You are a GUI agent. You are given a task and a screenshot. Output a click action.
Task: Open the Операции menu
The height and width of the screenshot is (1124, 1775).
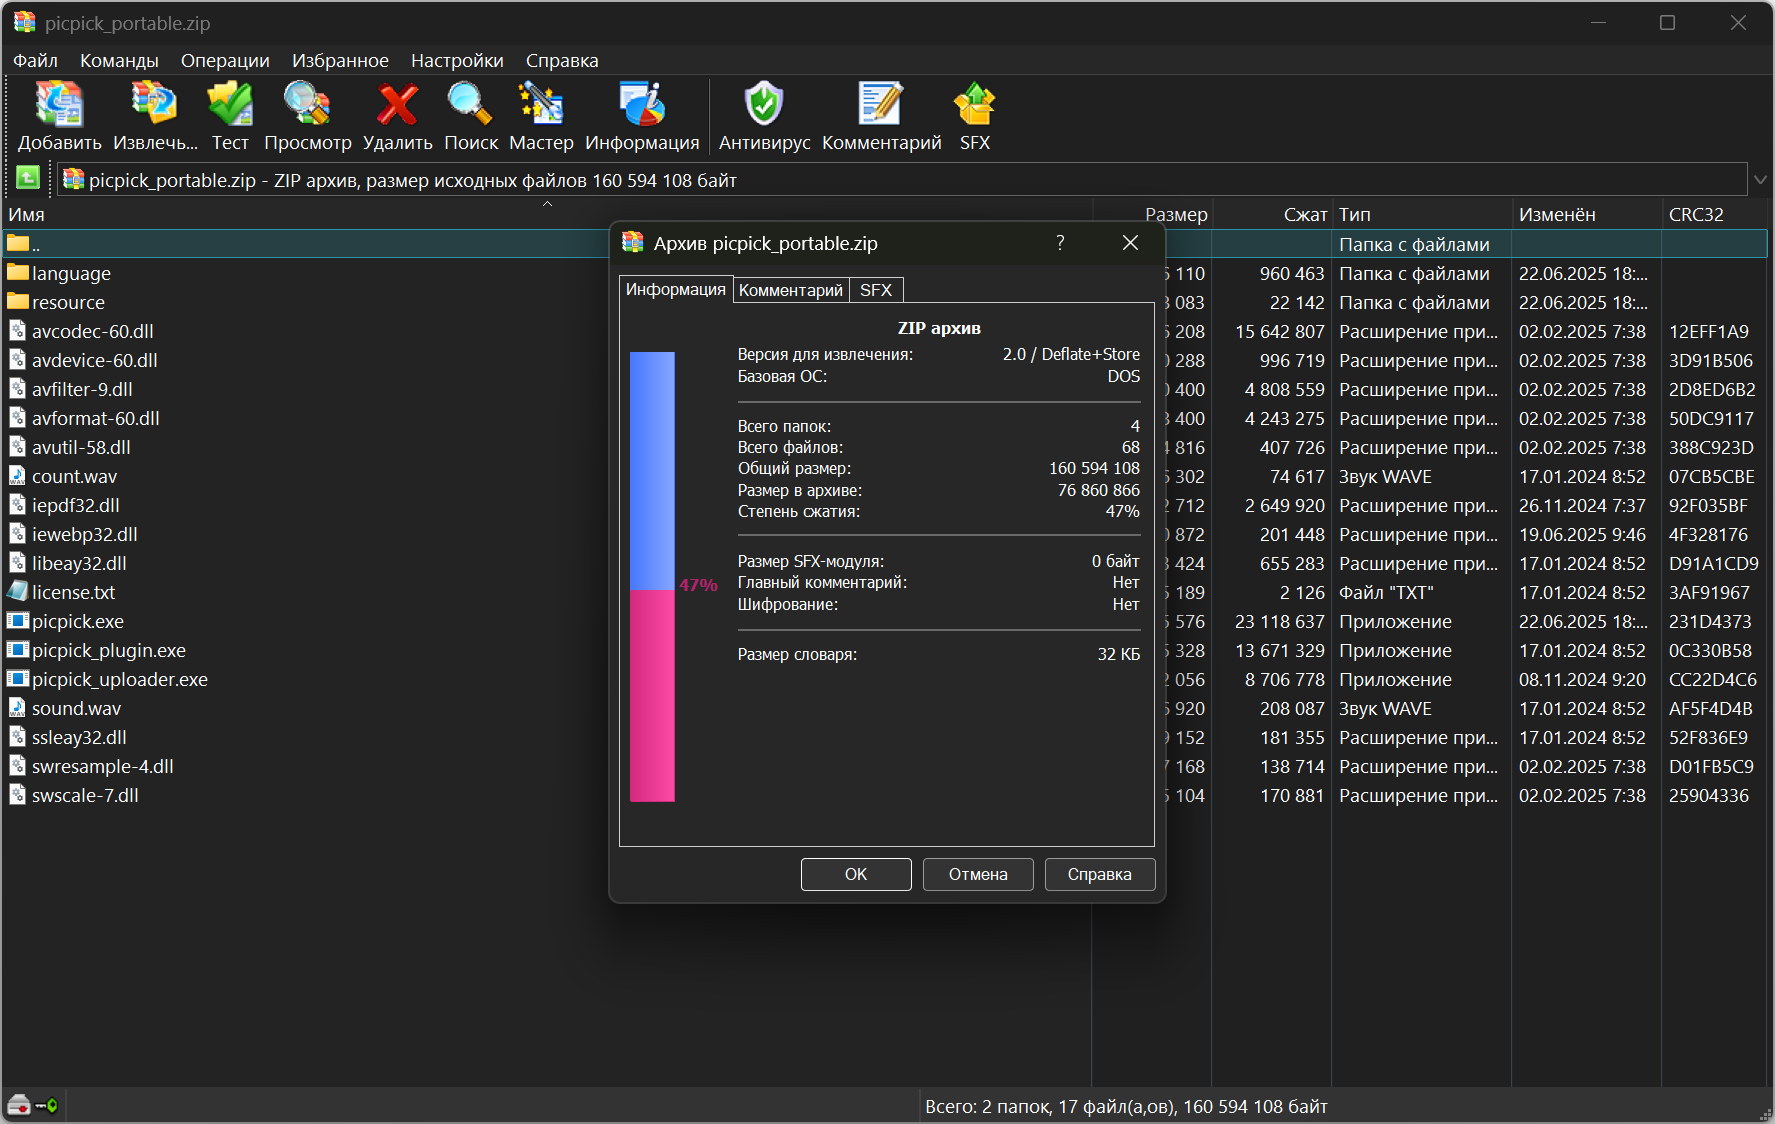point(225,60)
